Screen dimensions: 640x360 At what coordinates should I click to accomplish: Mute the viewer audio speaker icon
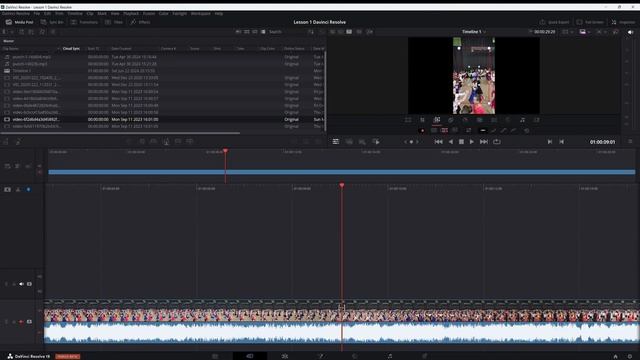pos(631,32)
